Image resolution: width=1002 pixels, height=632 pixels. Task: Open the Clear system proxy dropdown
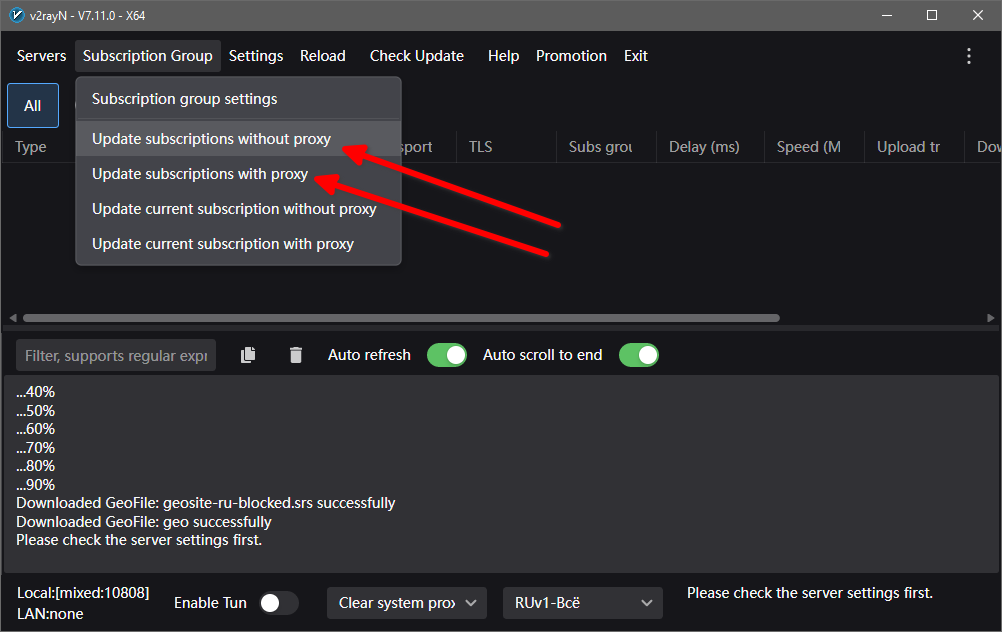[x=407, y=603]
